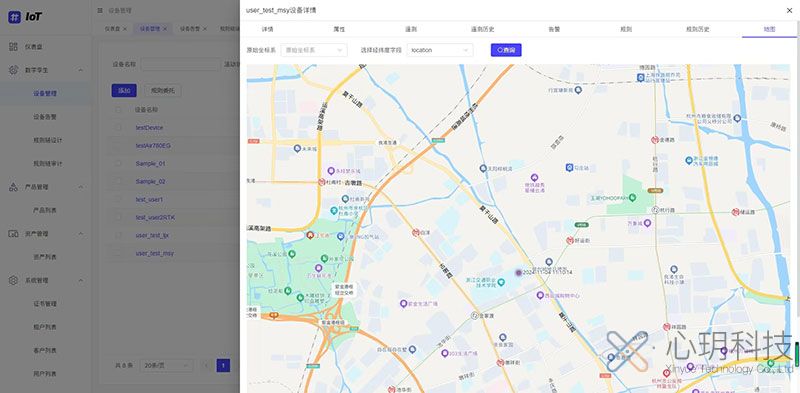Close the 设备告警 page tab

(205, 29)
